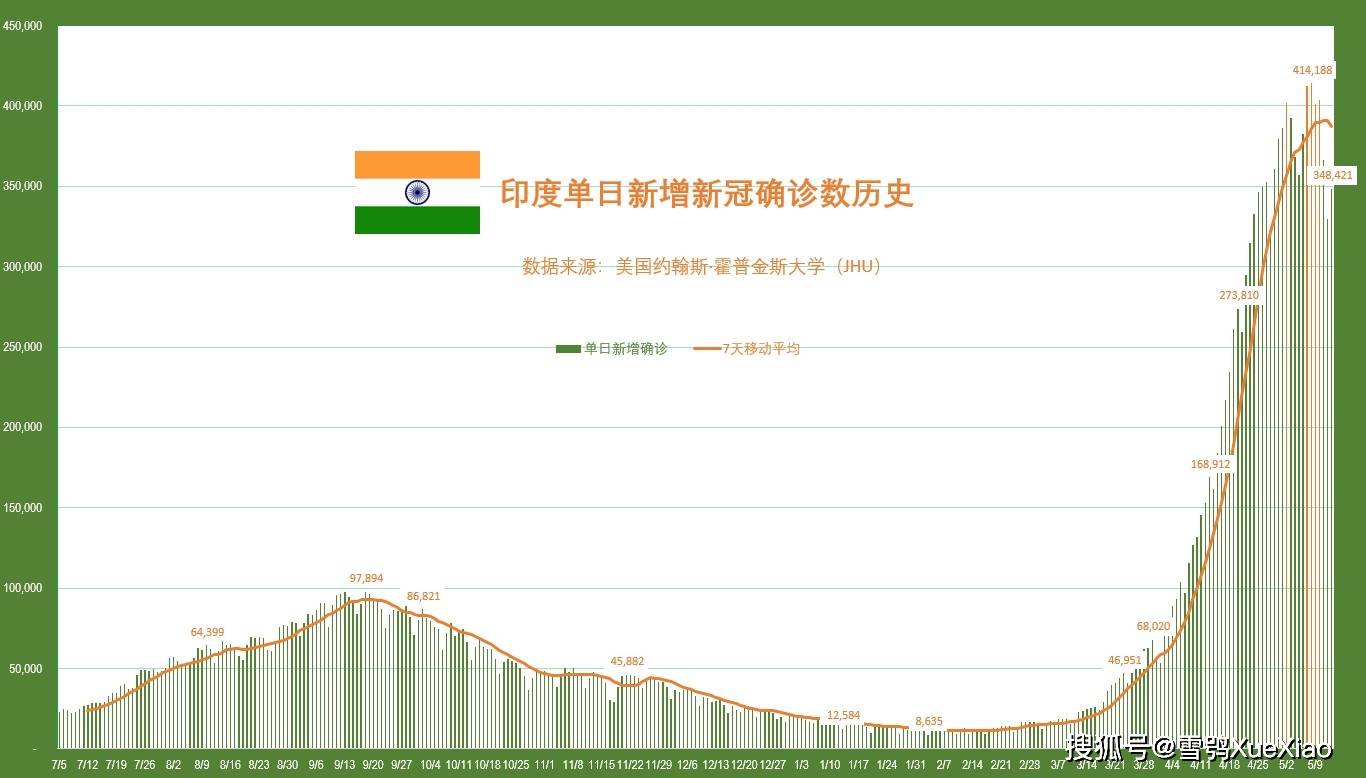The height and width of the screenshot is (778, 1366).
Task: Click the first small bar above 7/5
Action: (x=60, y=730)
